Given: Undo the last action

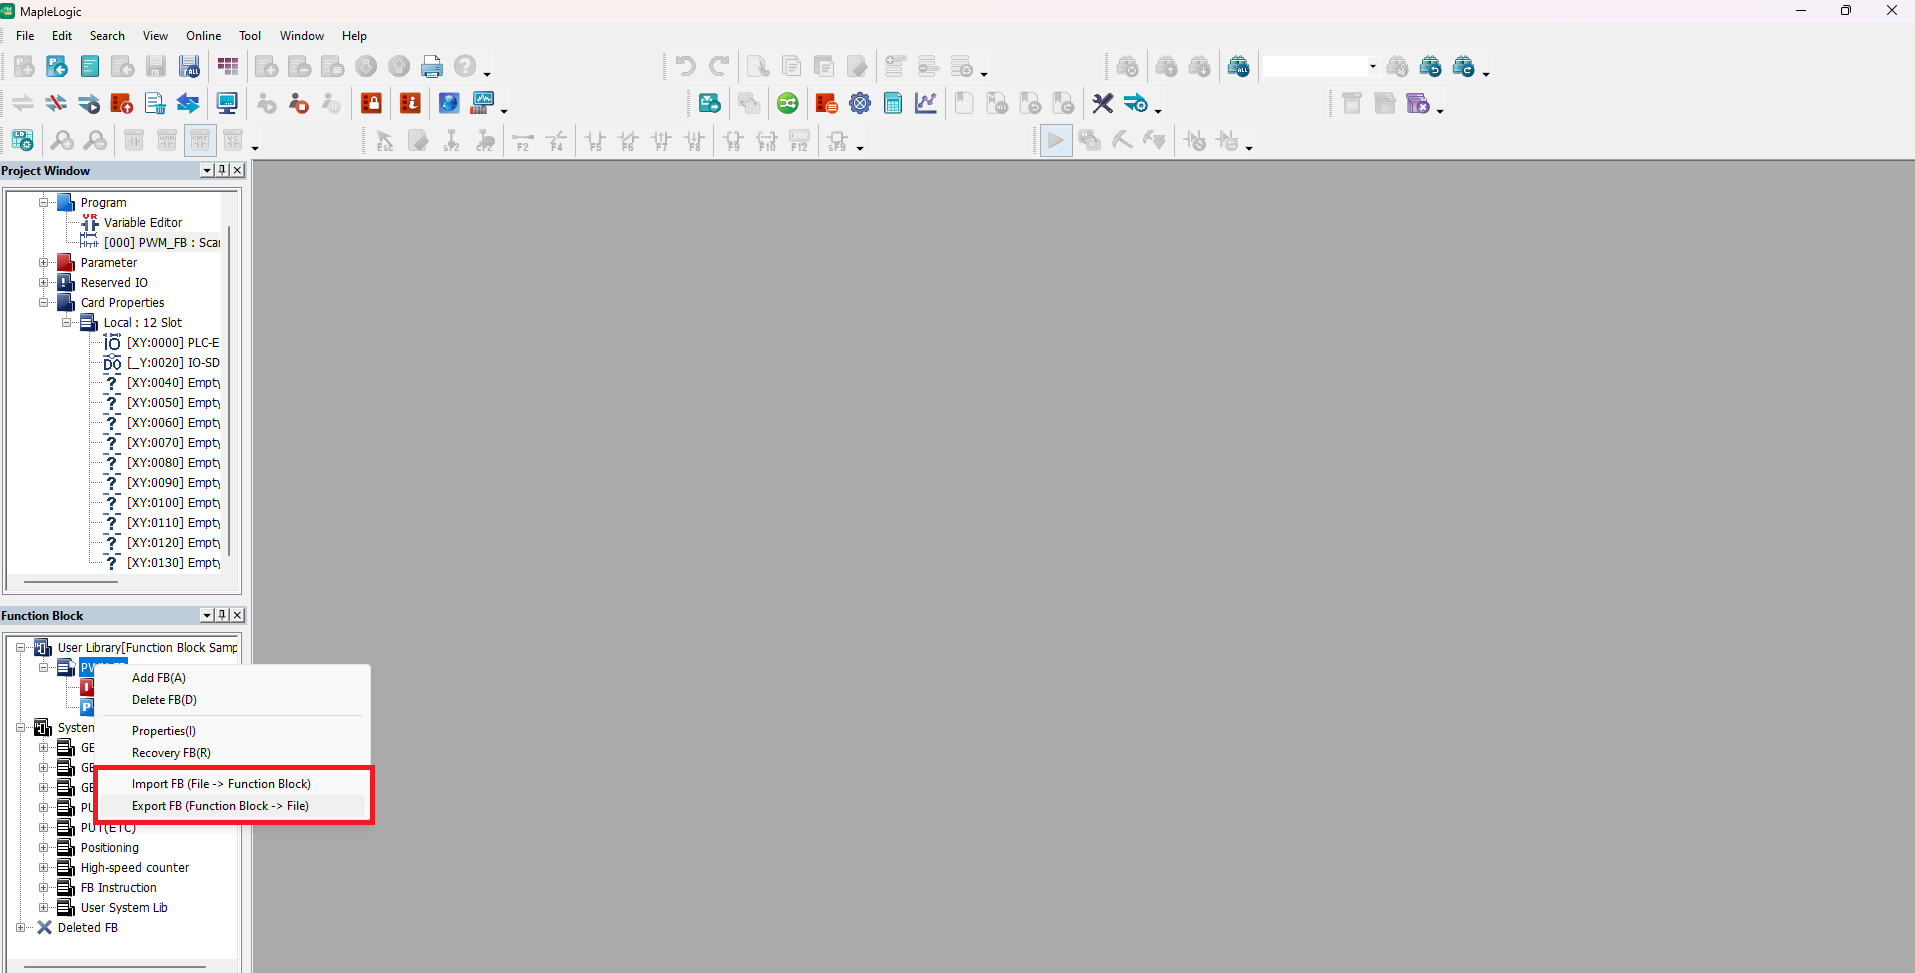Looking at the screenshot, I should [685, 66].
